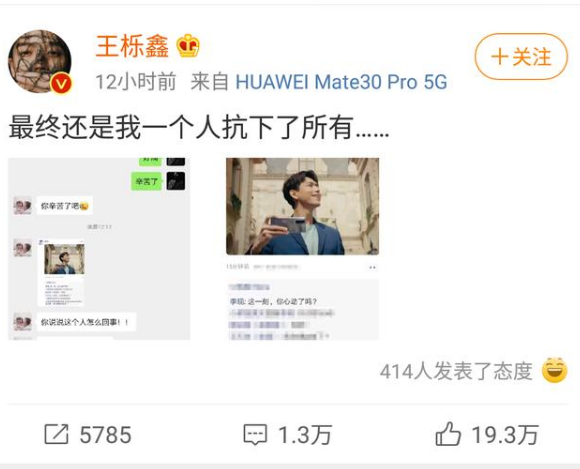This screenshot has height=469, width=580.
Task: Tap the green 辛苦了 chat bubble in screenshot
Action: (146, 181)
